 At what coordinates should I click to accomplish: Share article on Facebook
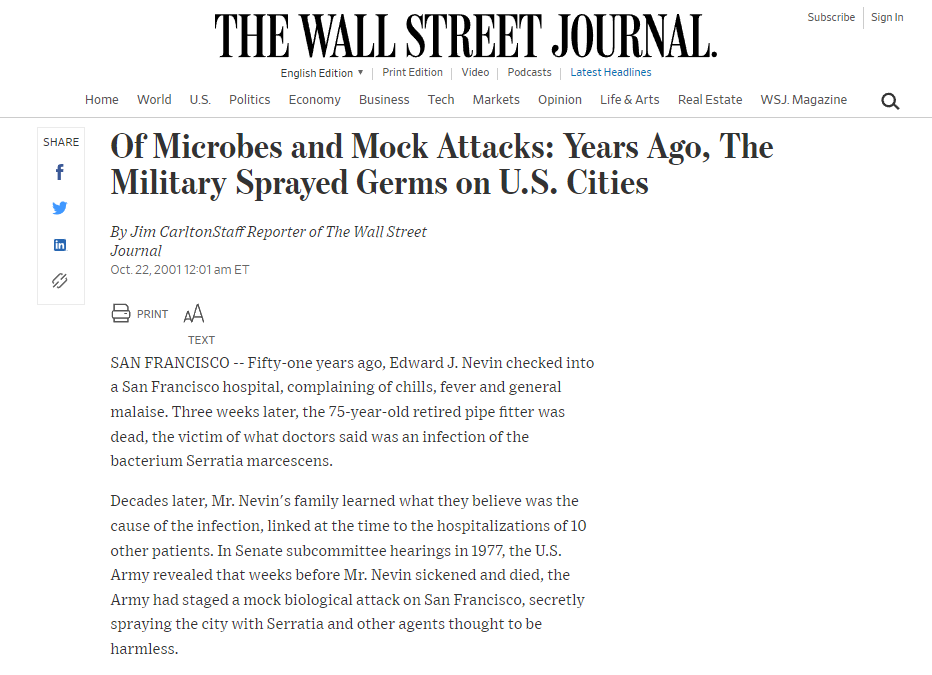60,172
